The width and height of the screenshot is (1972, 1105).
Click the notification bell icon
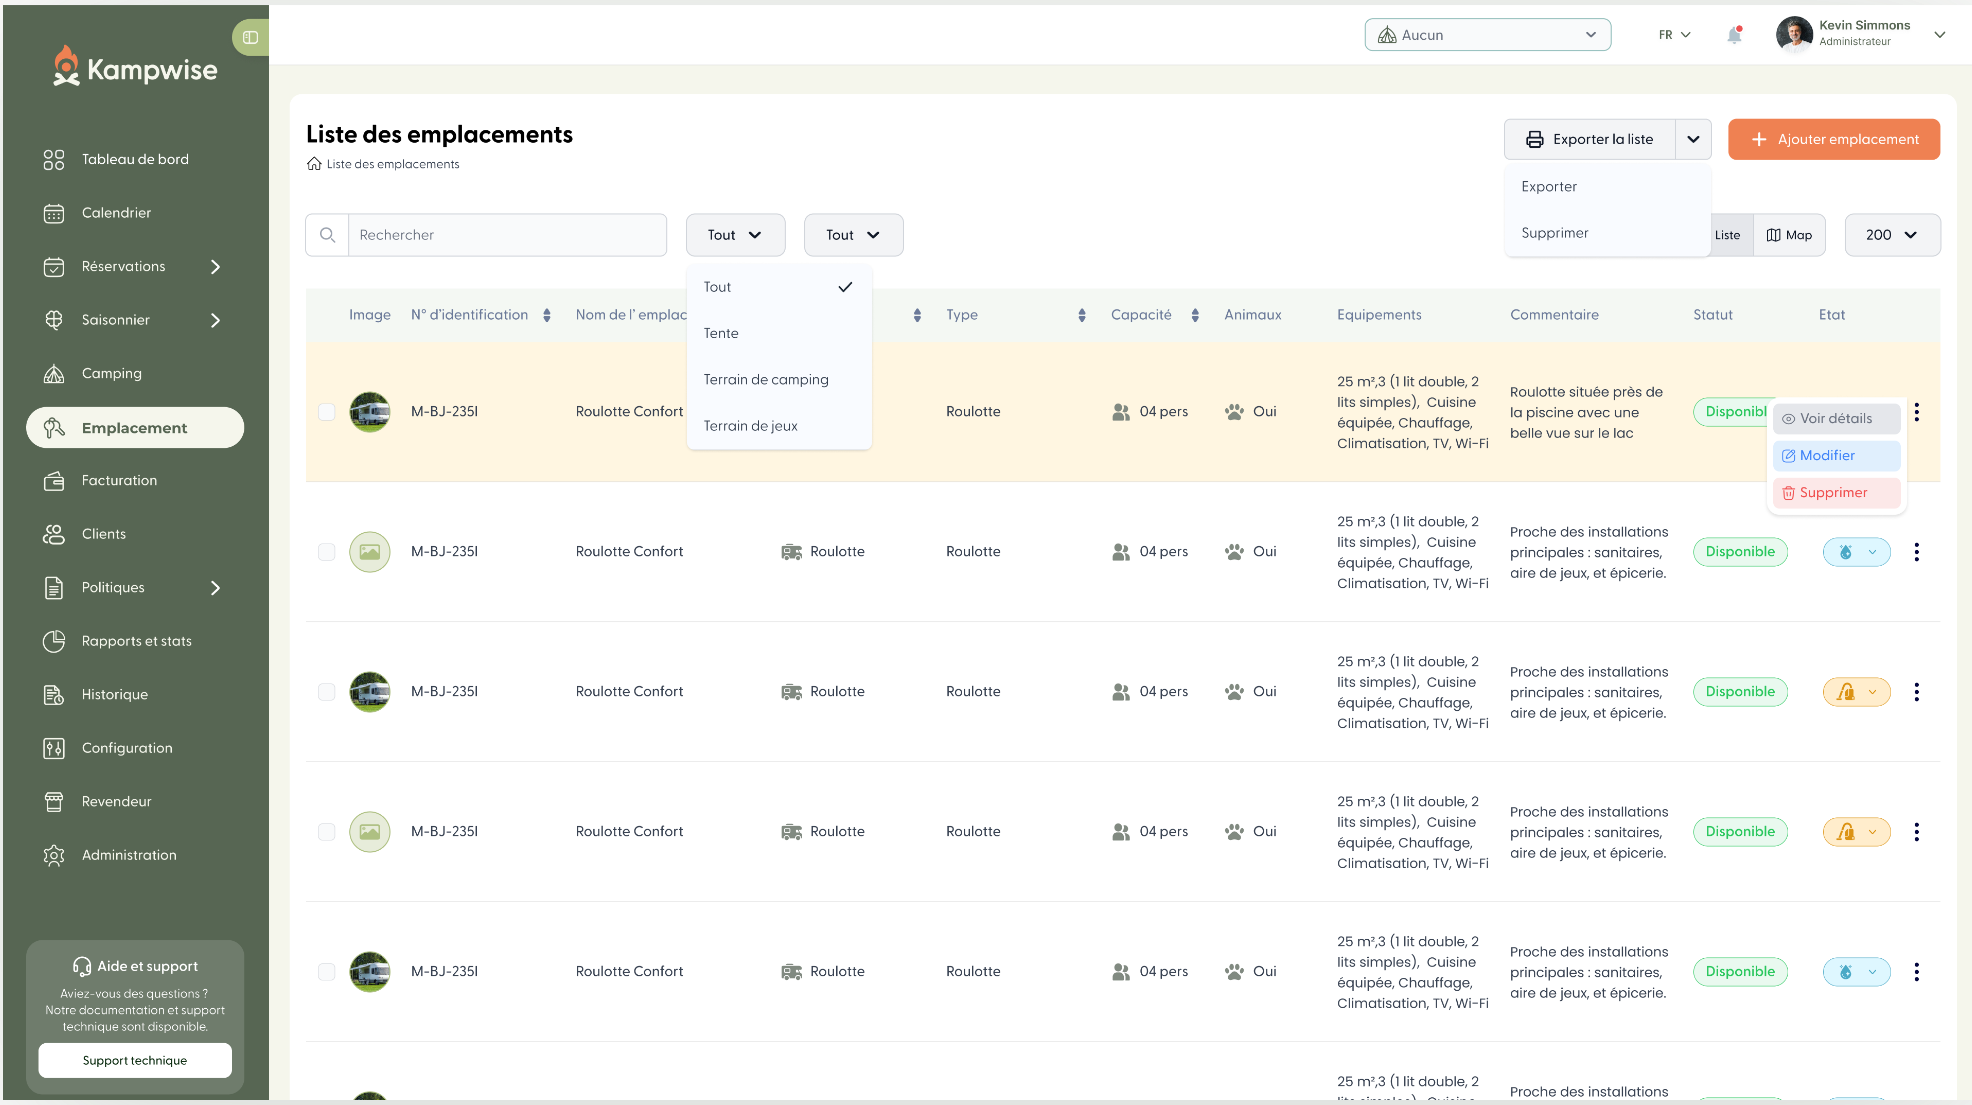tap(1734, 35)
